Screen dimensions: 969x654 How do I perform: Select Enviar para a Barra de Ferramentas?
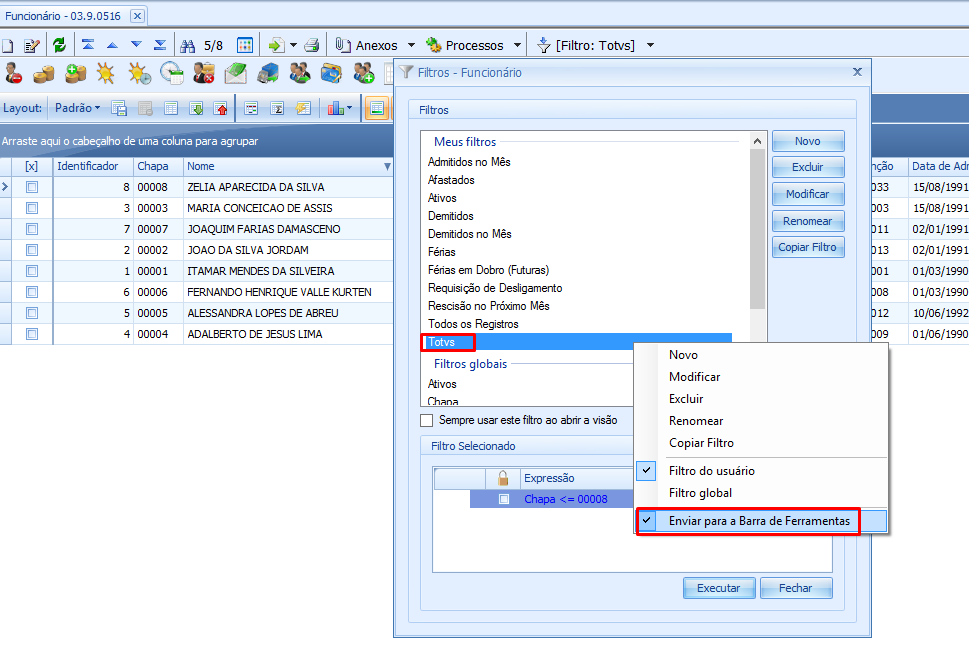point(759,521)
